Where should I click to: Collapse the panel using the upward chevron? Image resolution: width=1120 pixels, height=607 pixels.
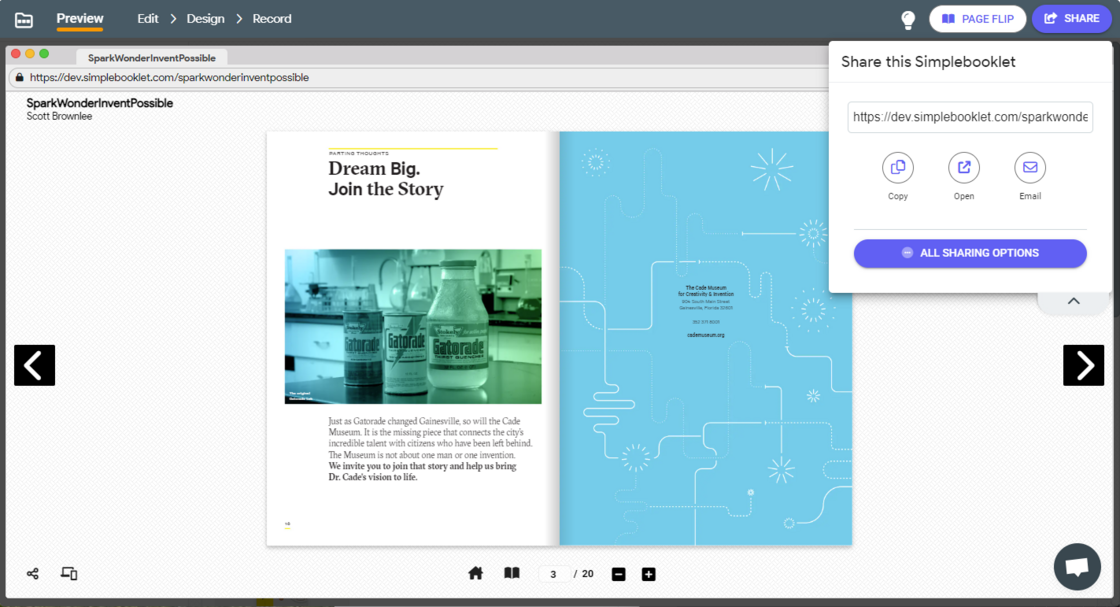(1072, 300)
